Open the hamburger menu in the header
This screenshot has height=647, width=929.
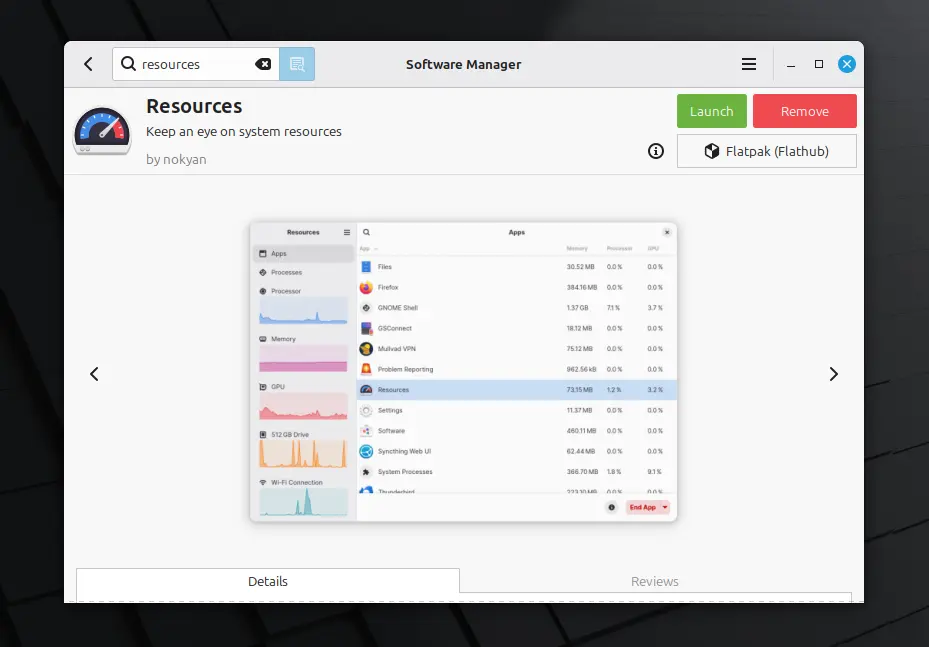coord(749,64)
